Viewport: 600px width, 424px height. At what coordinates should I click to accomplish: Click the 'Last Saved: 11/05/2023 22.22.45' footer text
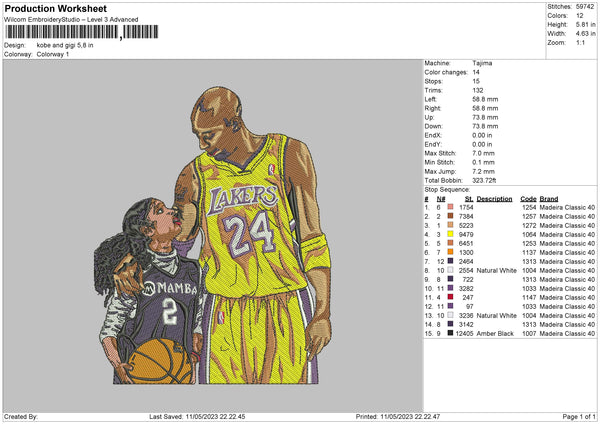pos(197,416)
